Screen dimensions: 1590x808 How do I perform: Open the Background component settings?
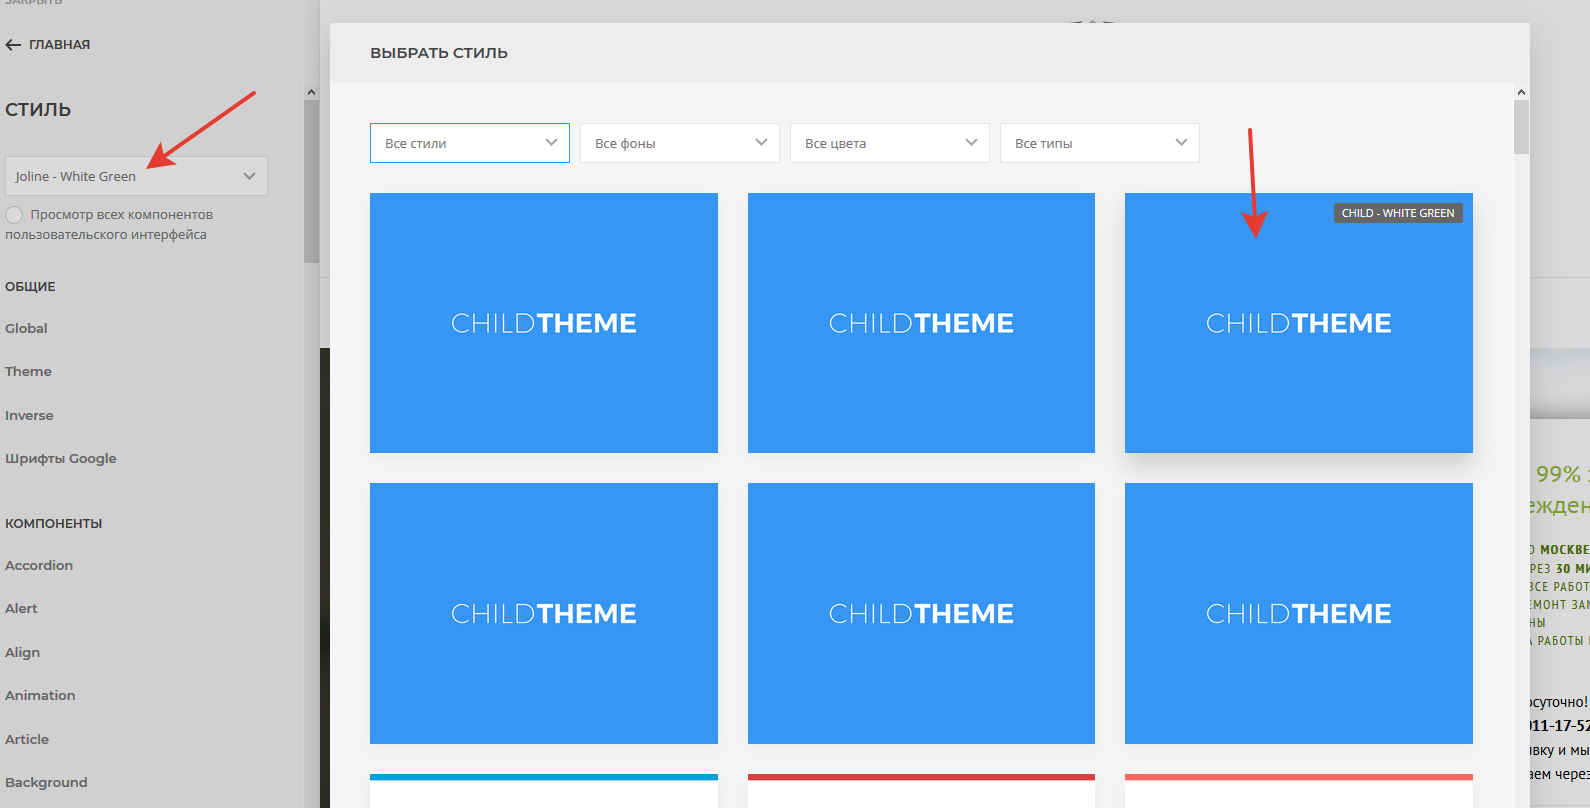(x=46, y=782)
